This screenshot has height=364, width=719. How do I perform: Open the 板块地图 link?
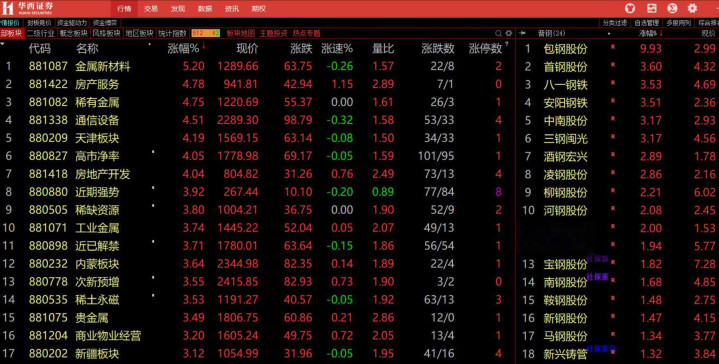(241, 33)
